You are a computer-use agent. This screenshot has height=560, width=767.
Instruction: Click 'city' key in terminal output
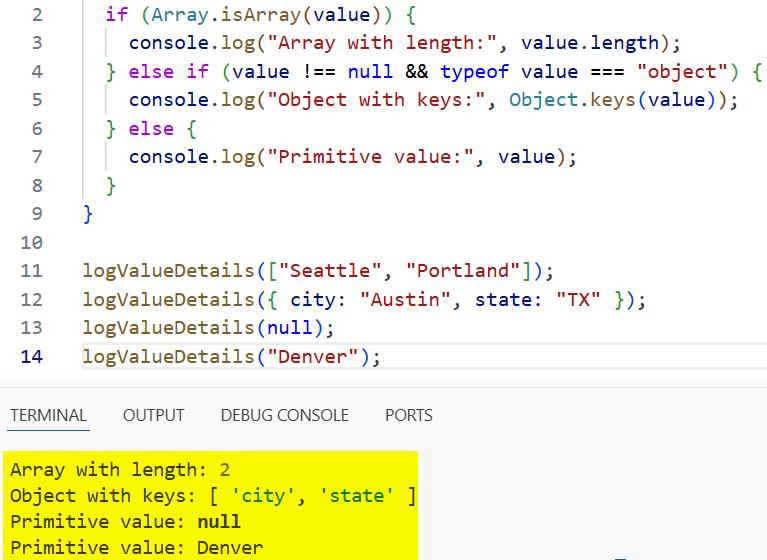click(x=263, y=496)
